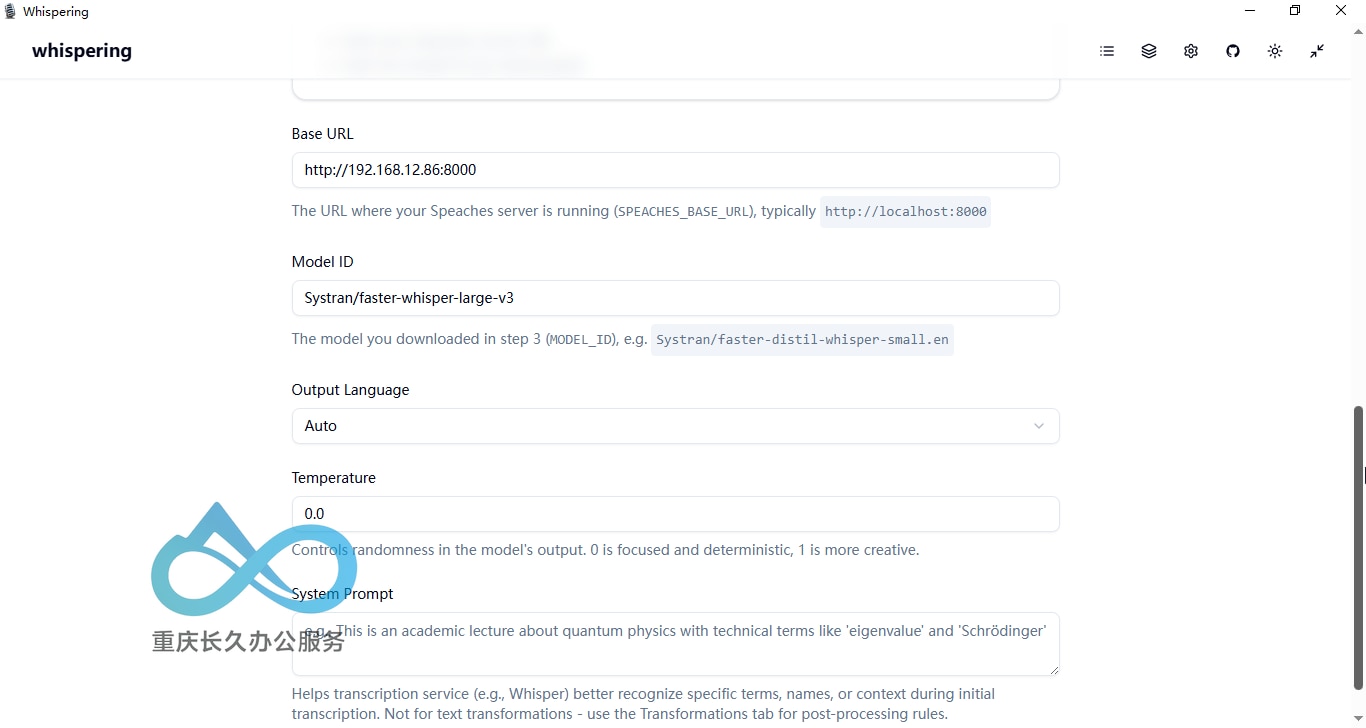The width and height of the screenshot is (1366, 728).
Task: Click the System Prompt resize handle corner
Action: (x=1053, y=669)
